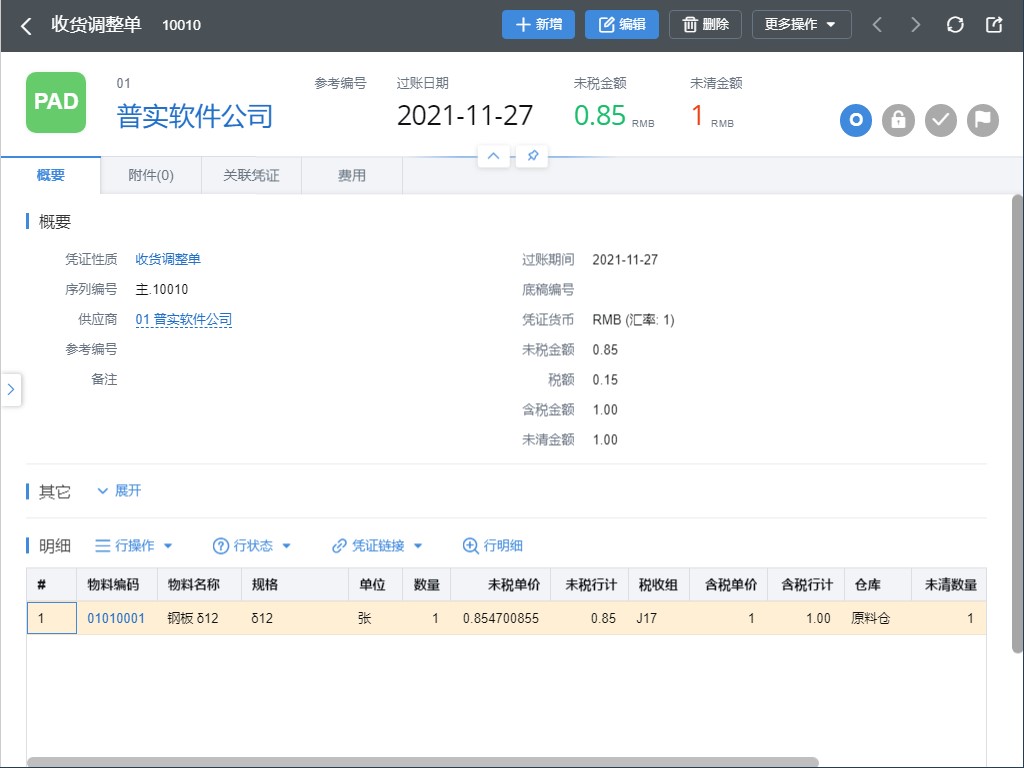Go to next record arrow

pos(916,25)
